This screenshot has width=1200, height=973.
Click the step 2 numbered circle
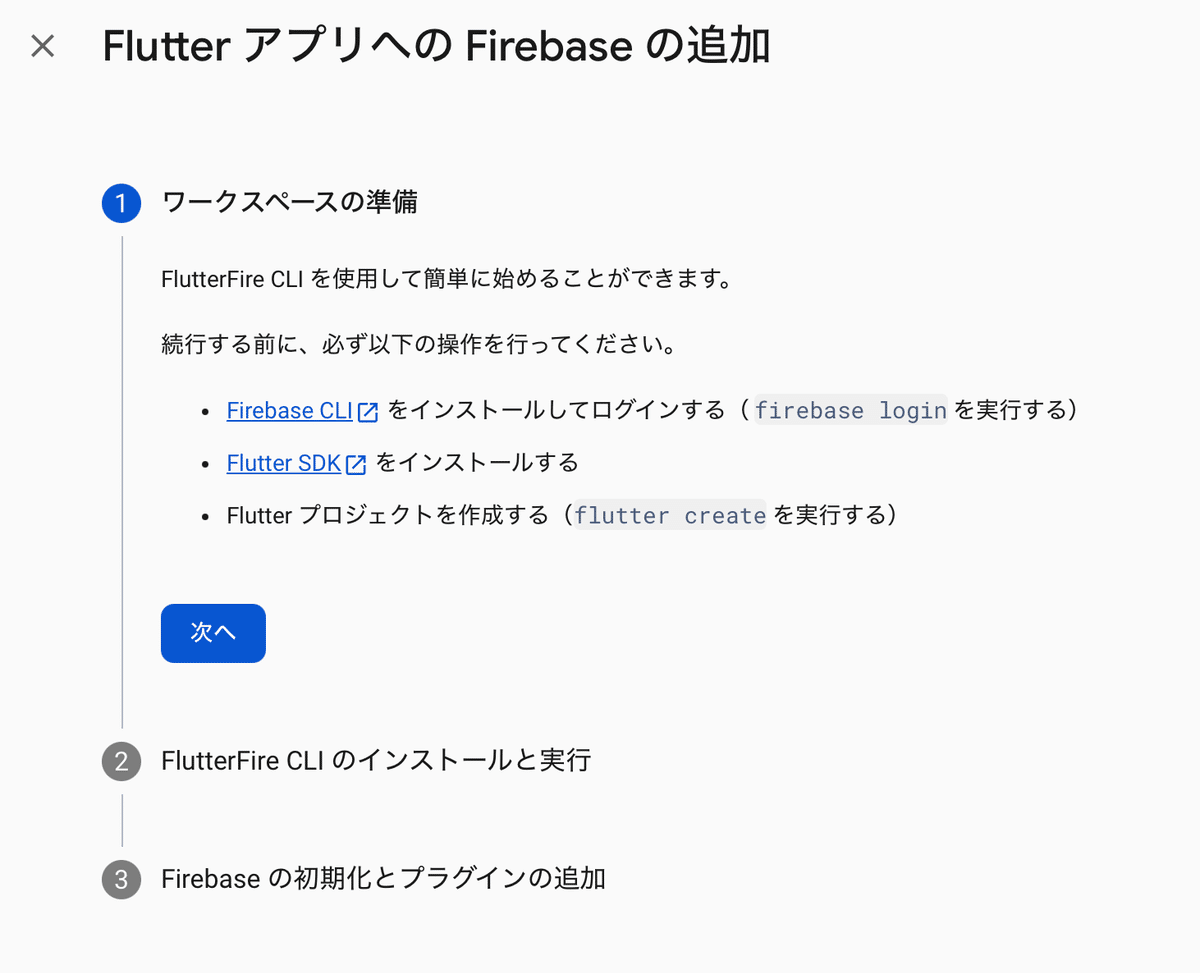tap(121, 761)
